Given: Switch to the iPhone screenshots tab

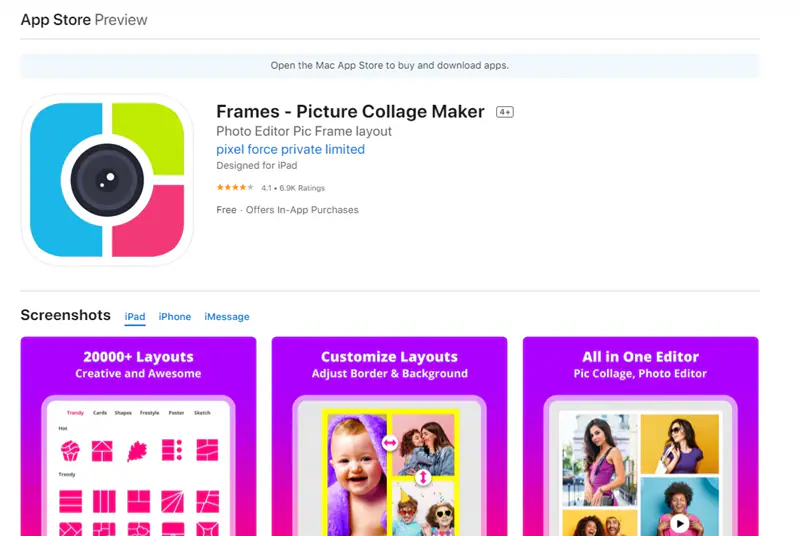Looking at the screenshot, I should (x=174, y=317).
